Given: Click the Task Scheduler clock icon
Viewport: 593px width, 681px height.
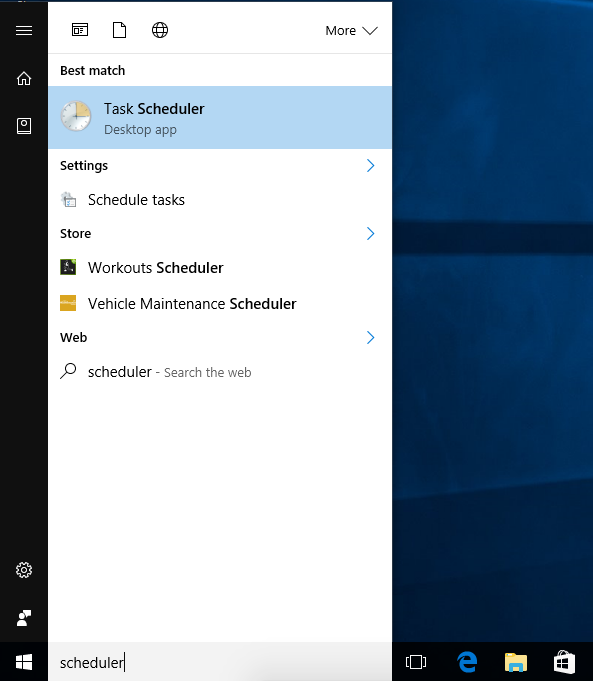Looking at the screenshot, I should 76,116.
